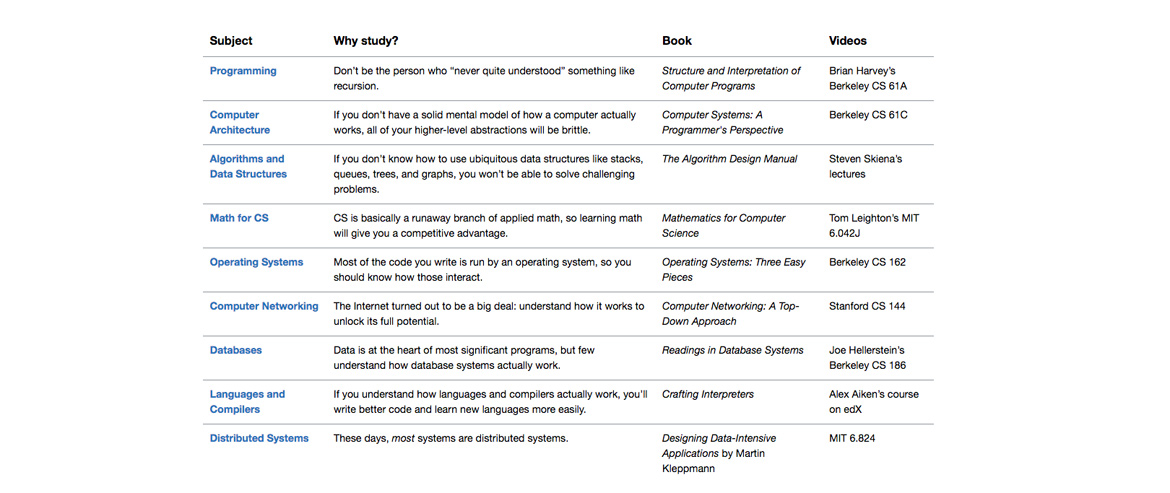Go to the Math for CS section

tap(239, 218)
